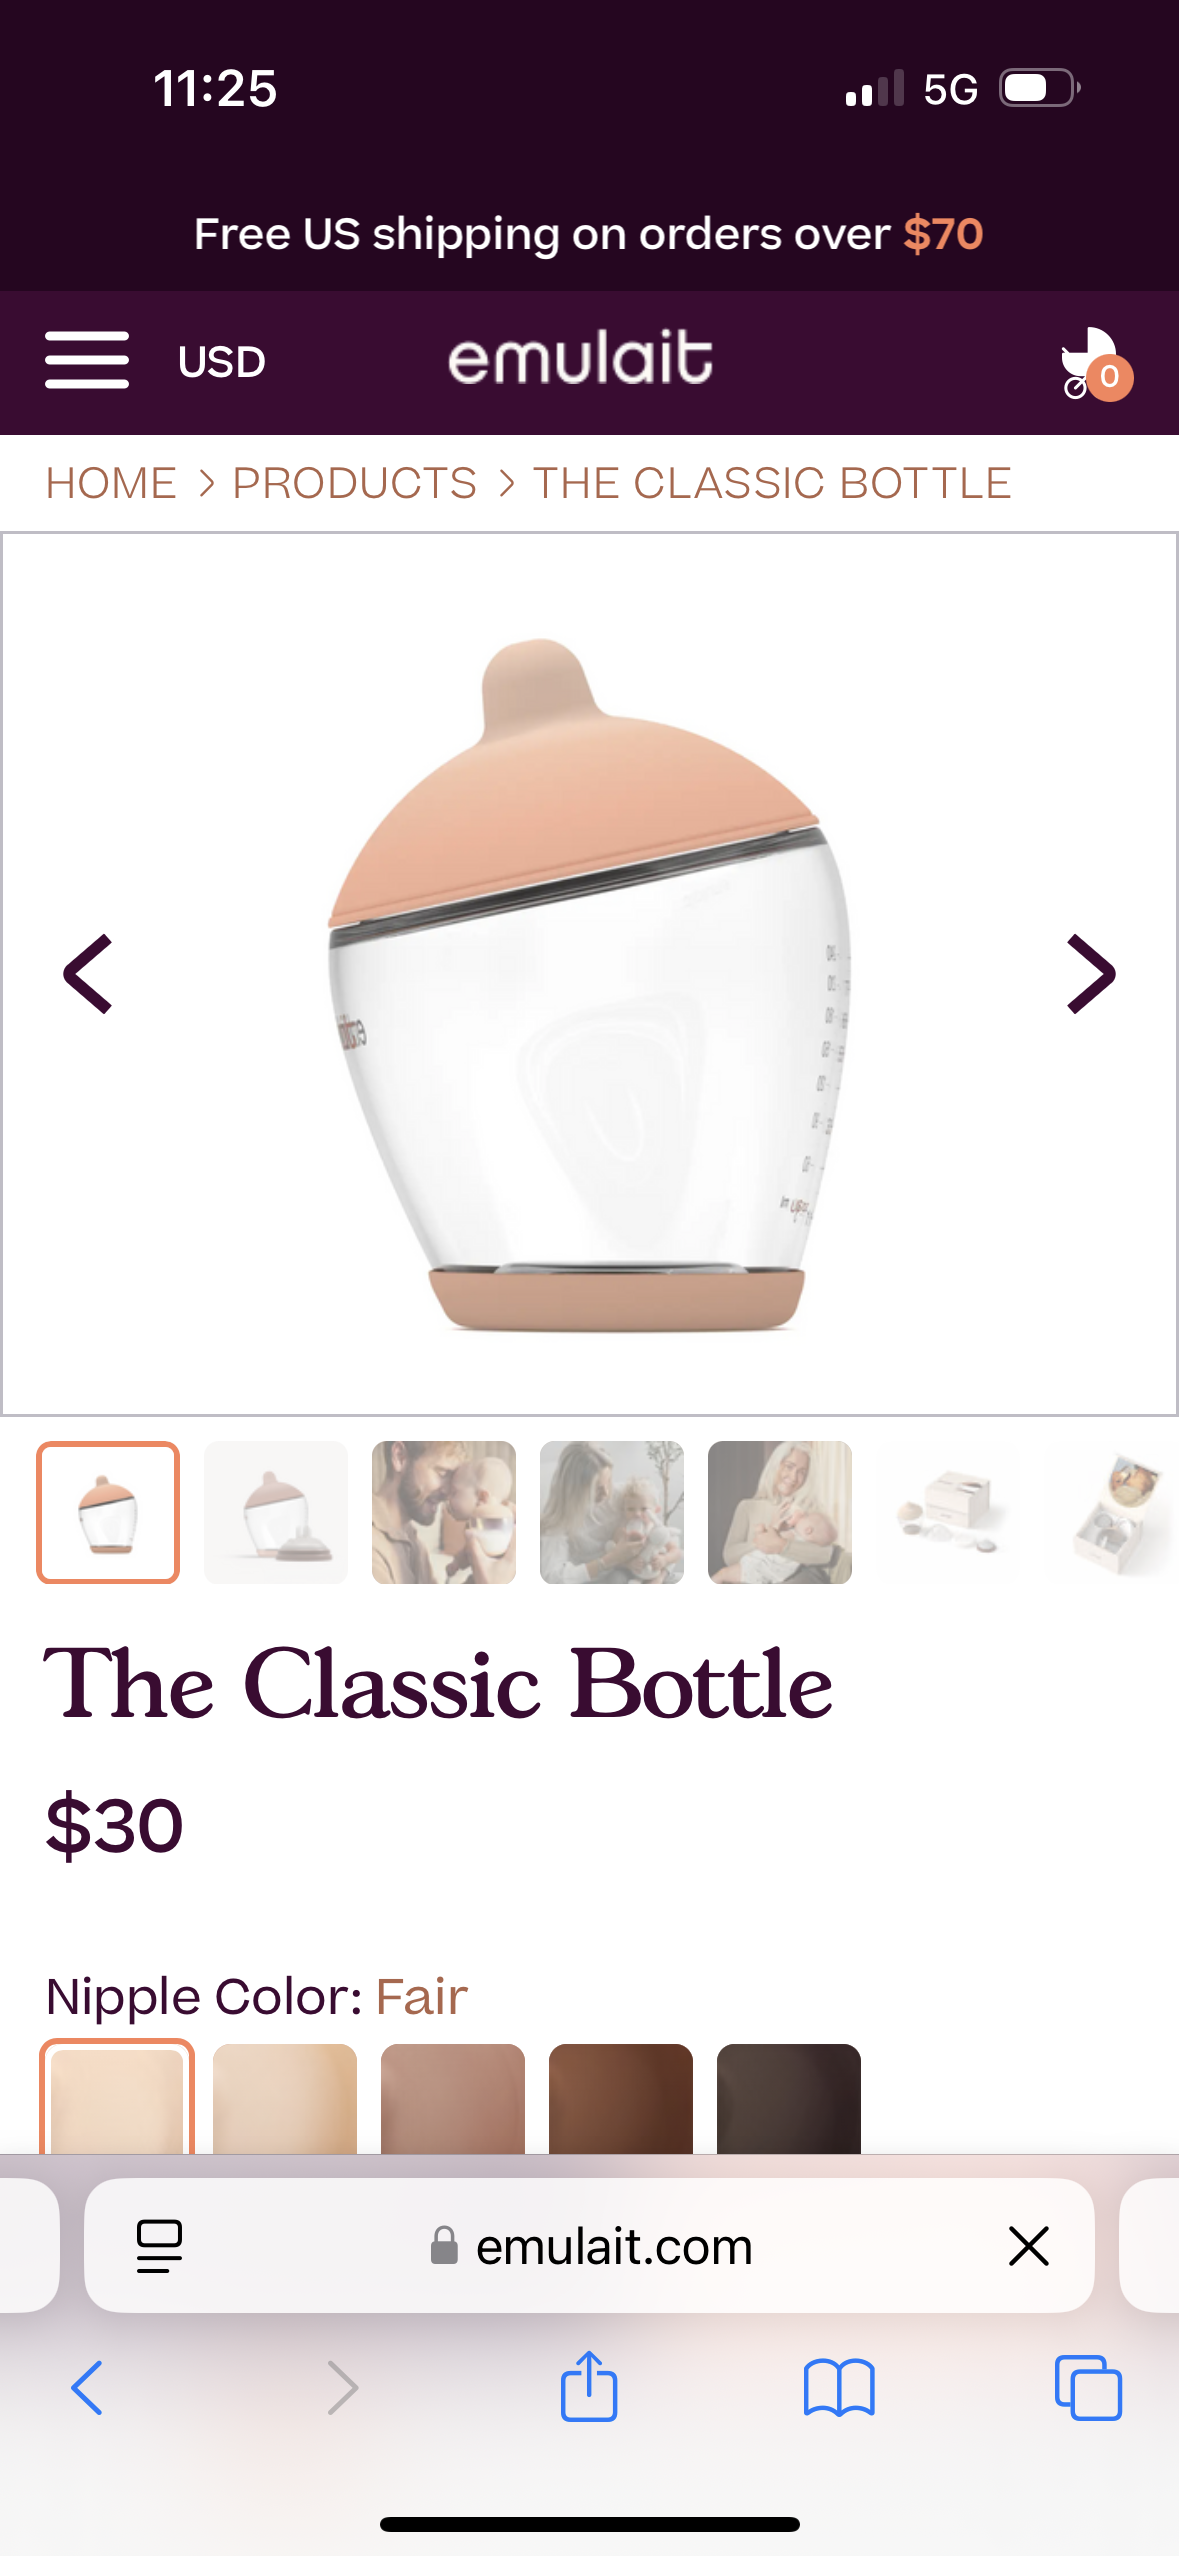Viewport: 1179px width, 2556px height.
Task: Open Safari bookmarks book icon
Action: click(x=839, y=2388)
